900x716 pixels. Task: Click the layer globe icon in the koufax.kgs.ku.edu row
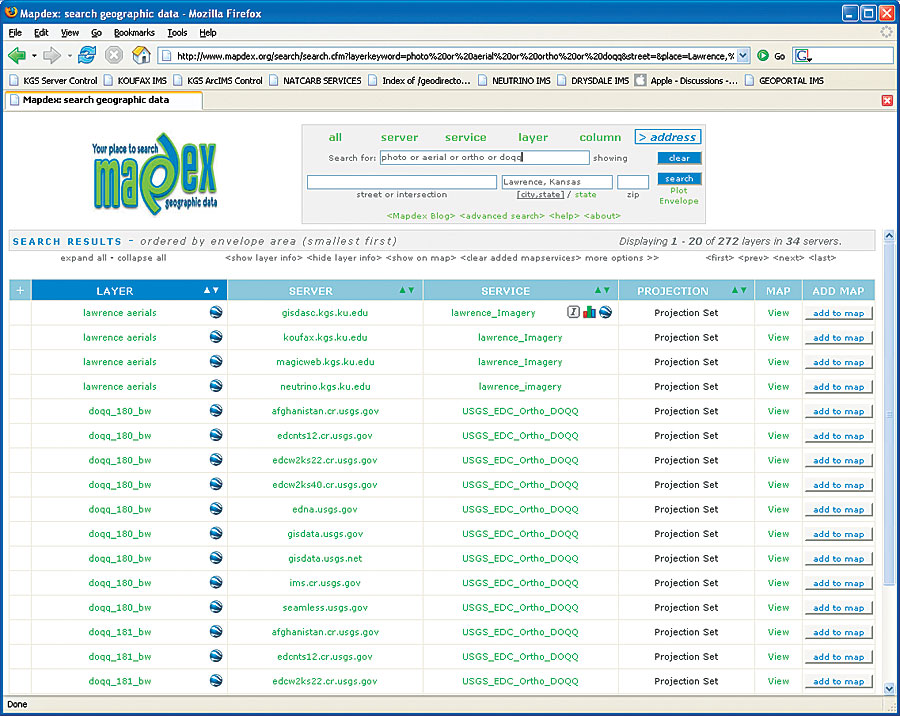[216, 336]
